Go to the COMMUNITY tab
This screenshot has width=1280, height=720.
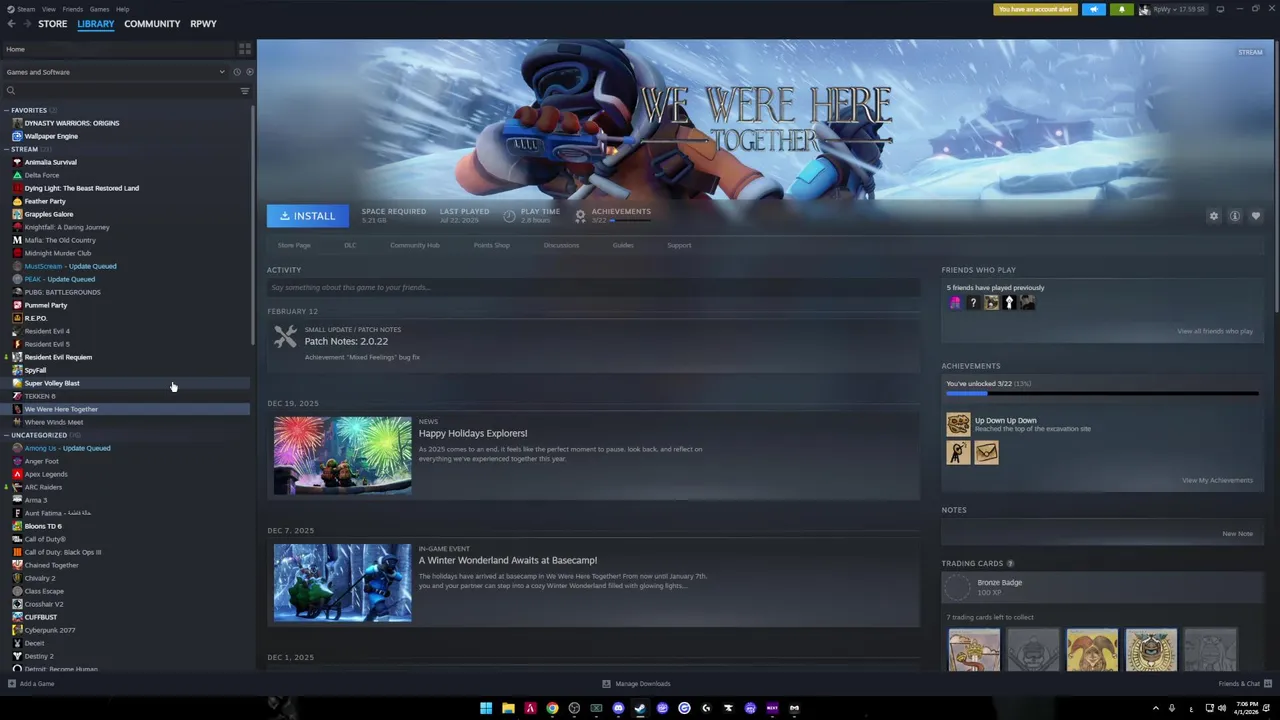(152, 24)
